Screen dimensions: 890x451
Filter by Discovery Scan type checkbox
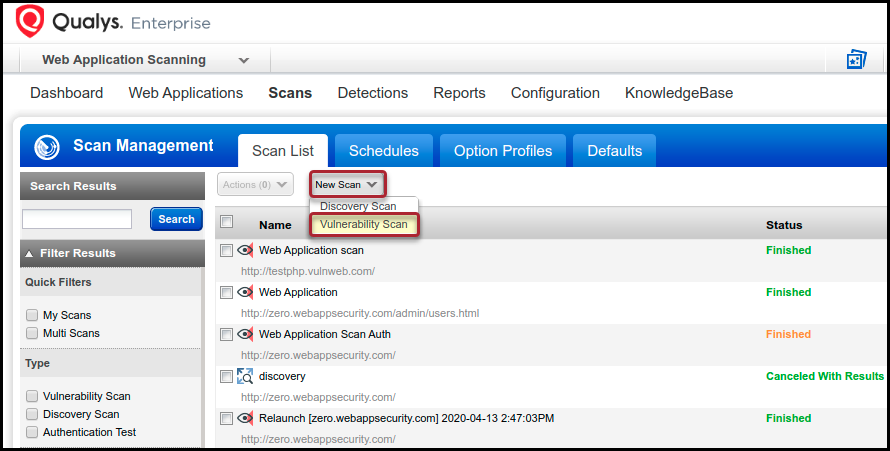32,414
